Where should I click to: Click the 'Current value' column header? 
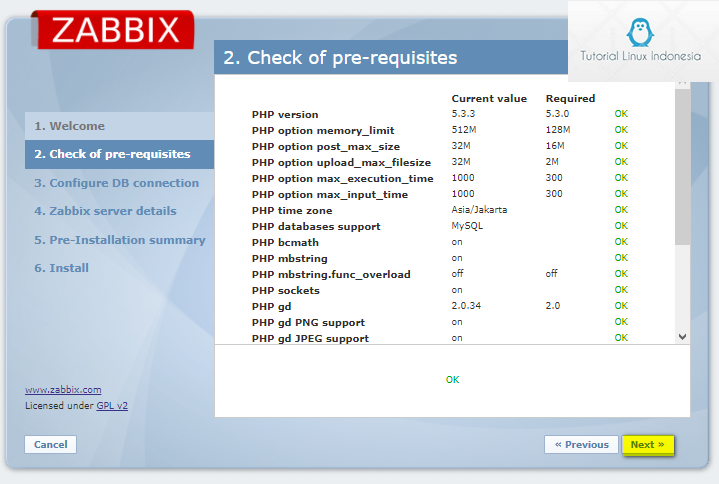[489, 99]
